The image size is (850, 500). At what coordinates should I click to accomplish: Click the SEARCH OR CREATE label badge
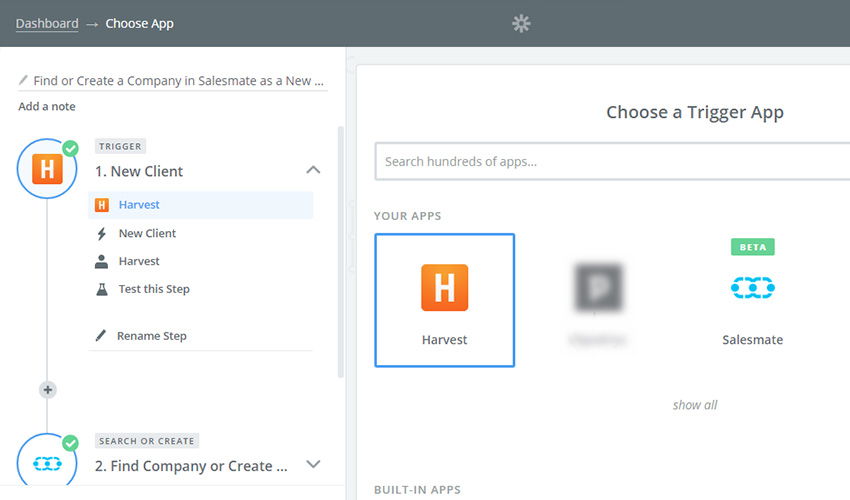[146, 441]
